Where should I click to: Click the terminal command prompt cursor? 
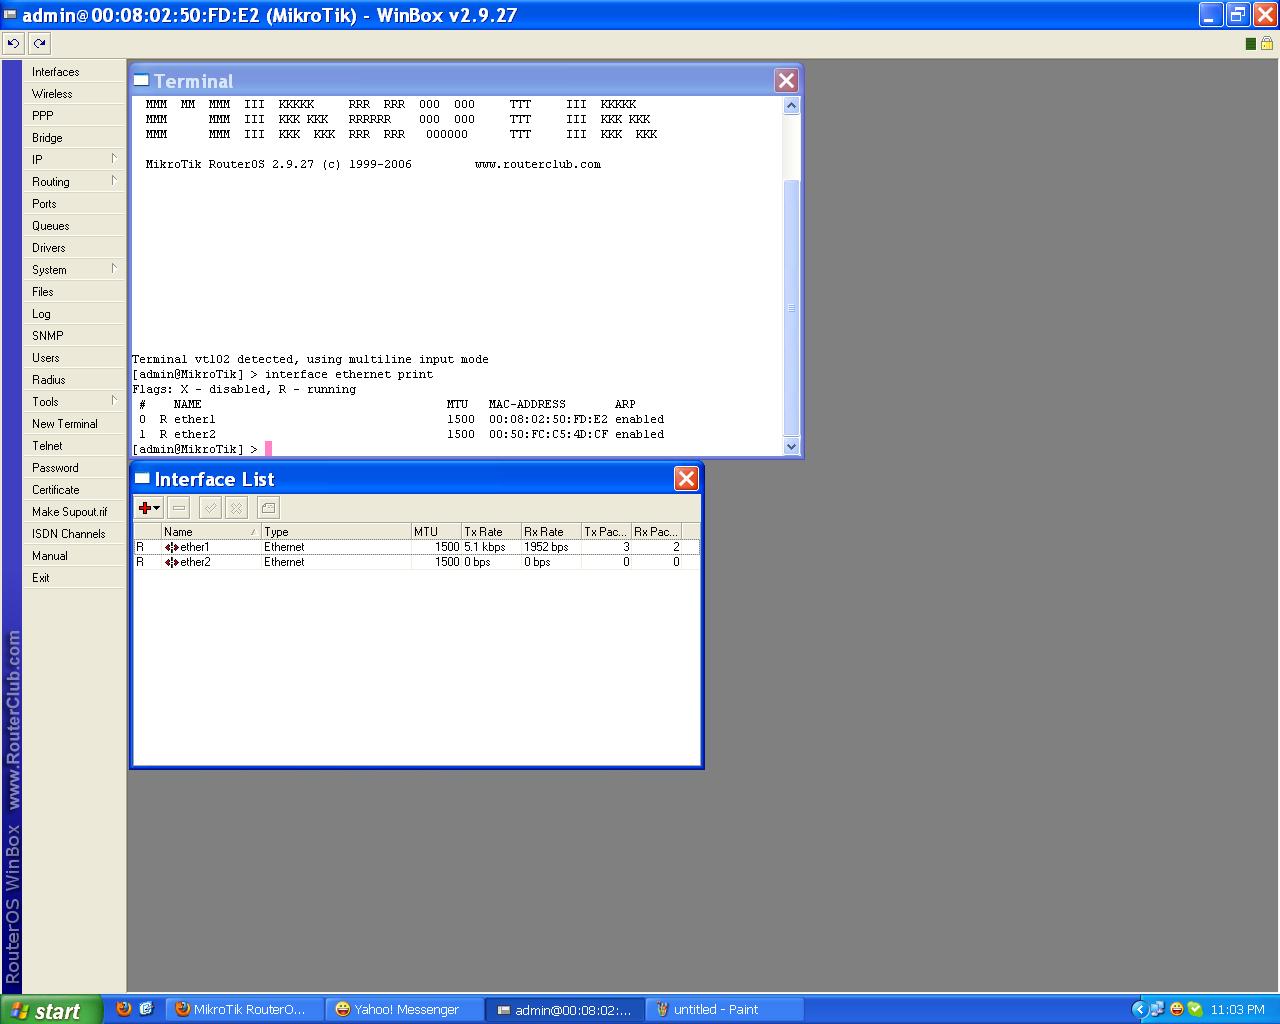(268, 449)
